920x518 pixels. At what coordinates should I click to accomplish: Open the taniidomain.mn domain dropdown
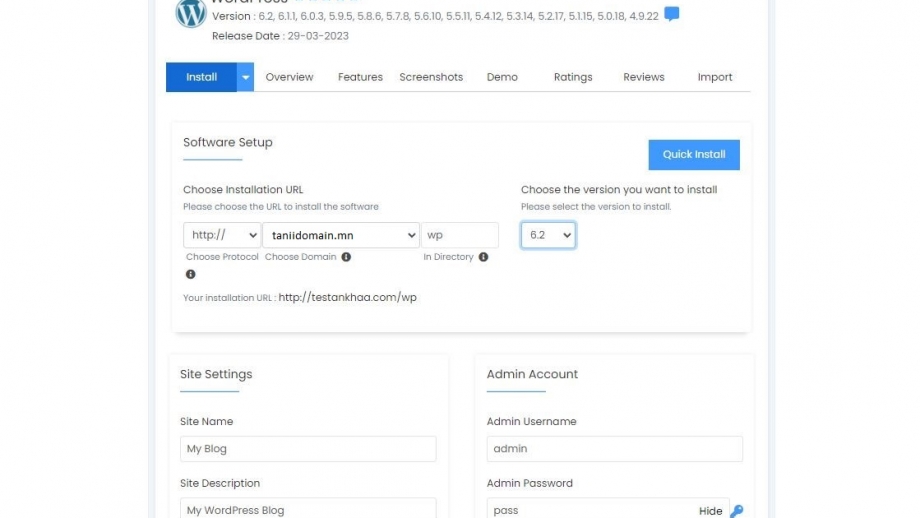[x=341, y=235]
